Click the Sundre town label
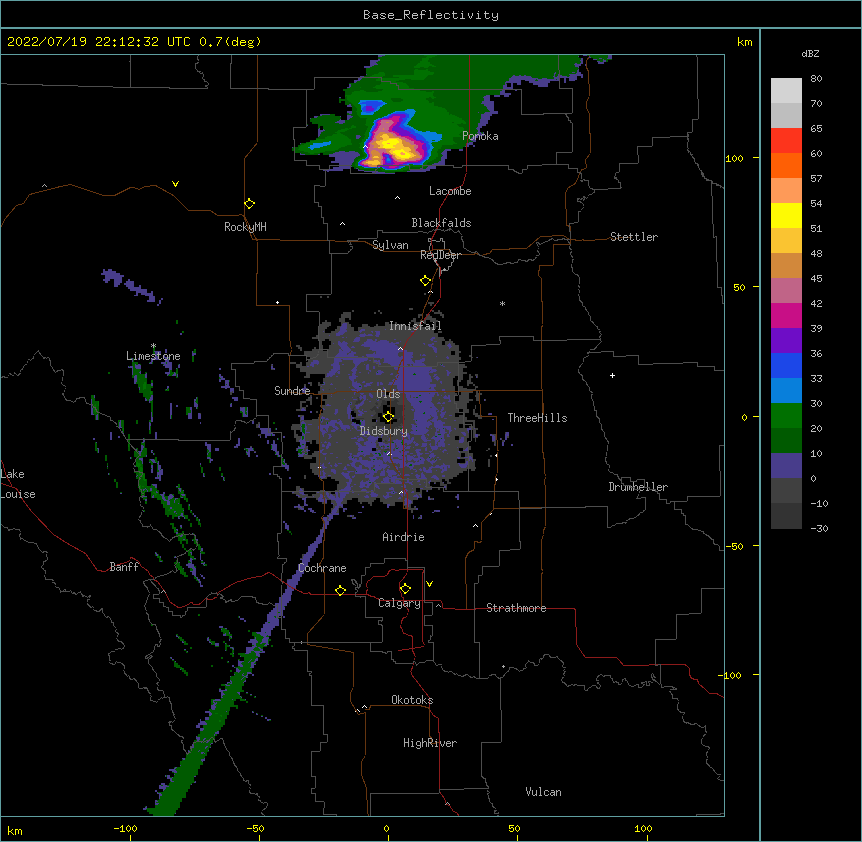This screenshot has width=862, height=842. click(x=292, y=391)
